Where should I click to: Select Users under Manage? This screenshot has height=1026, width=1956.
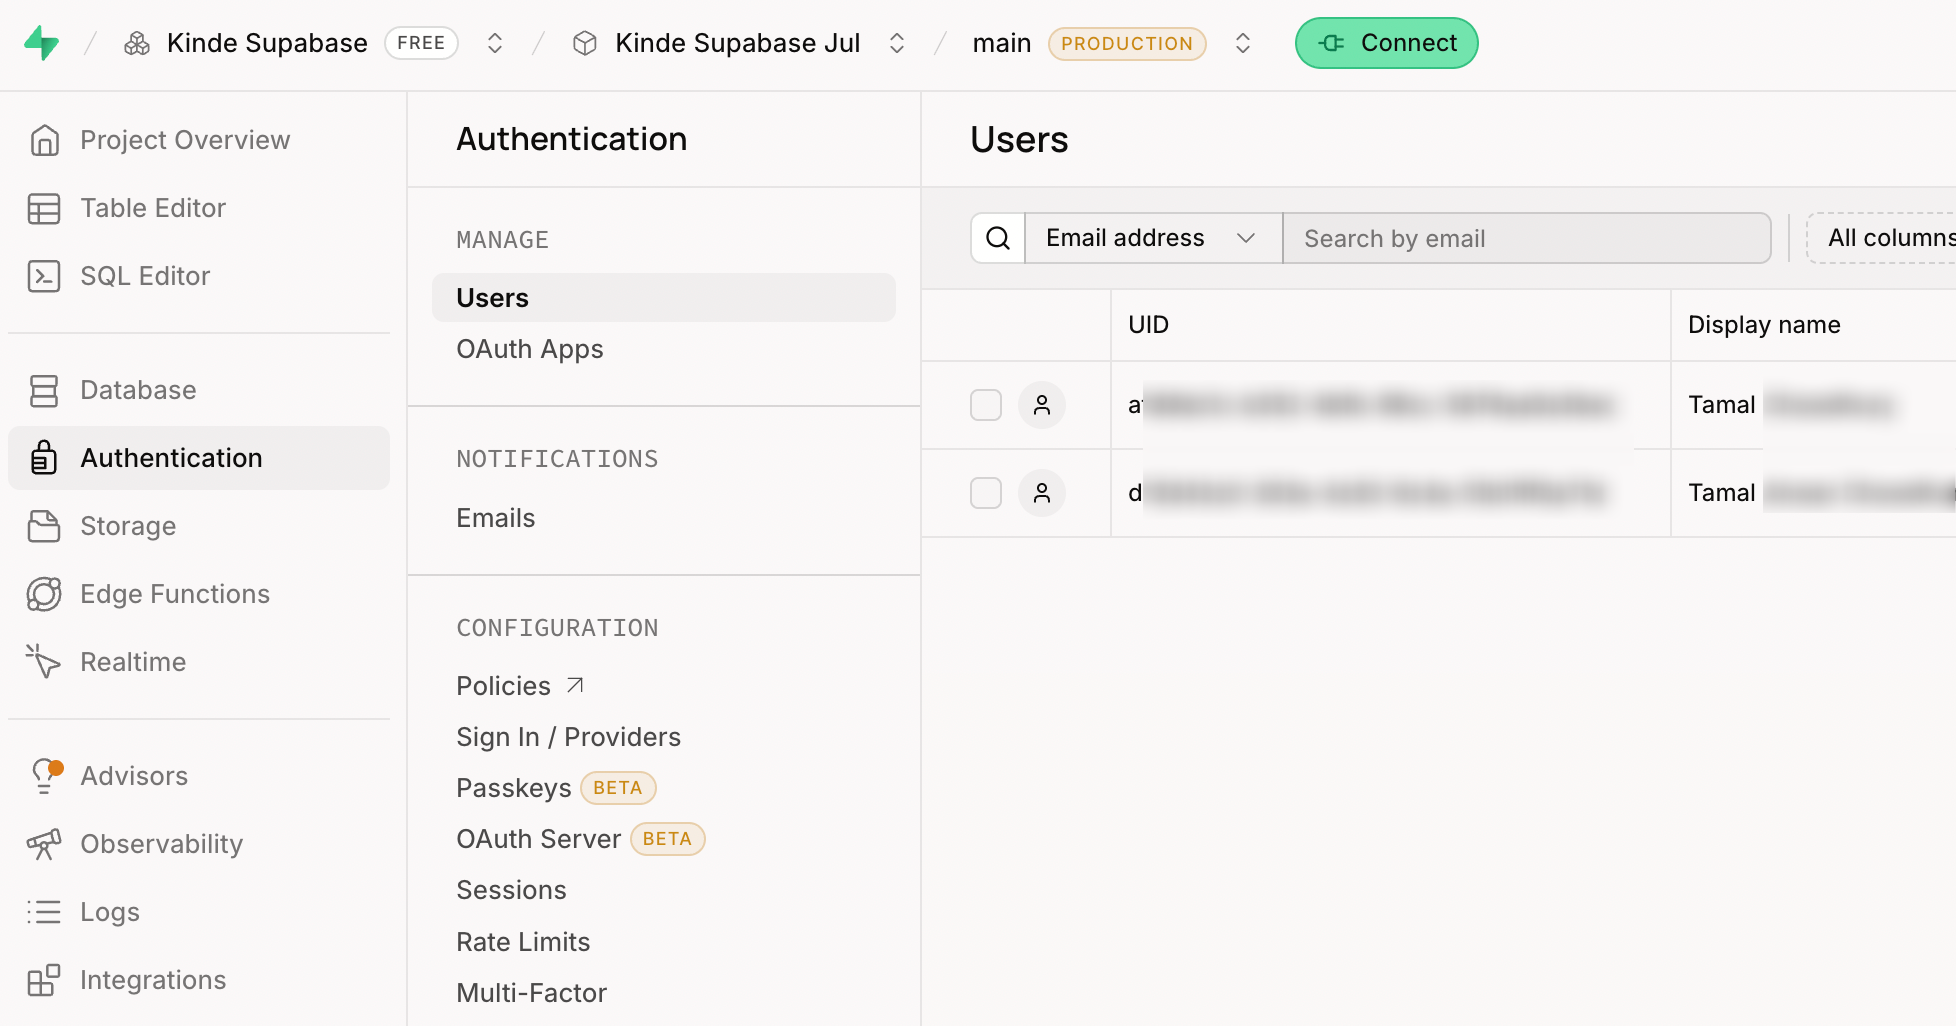(x=663, y=298)
